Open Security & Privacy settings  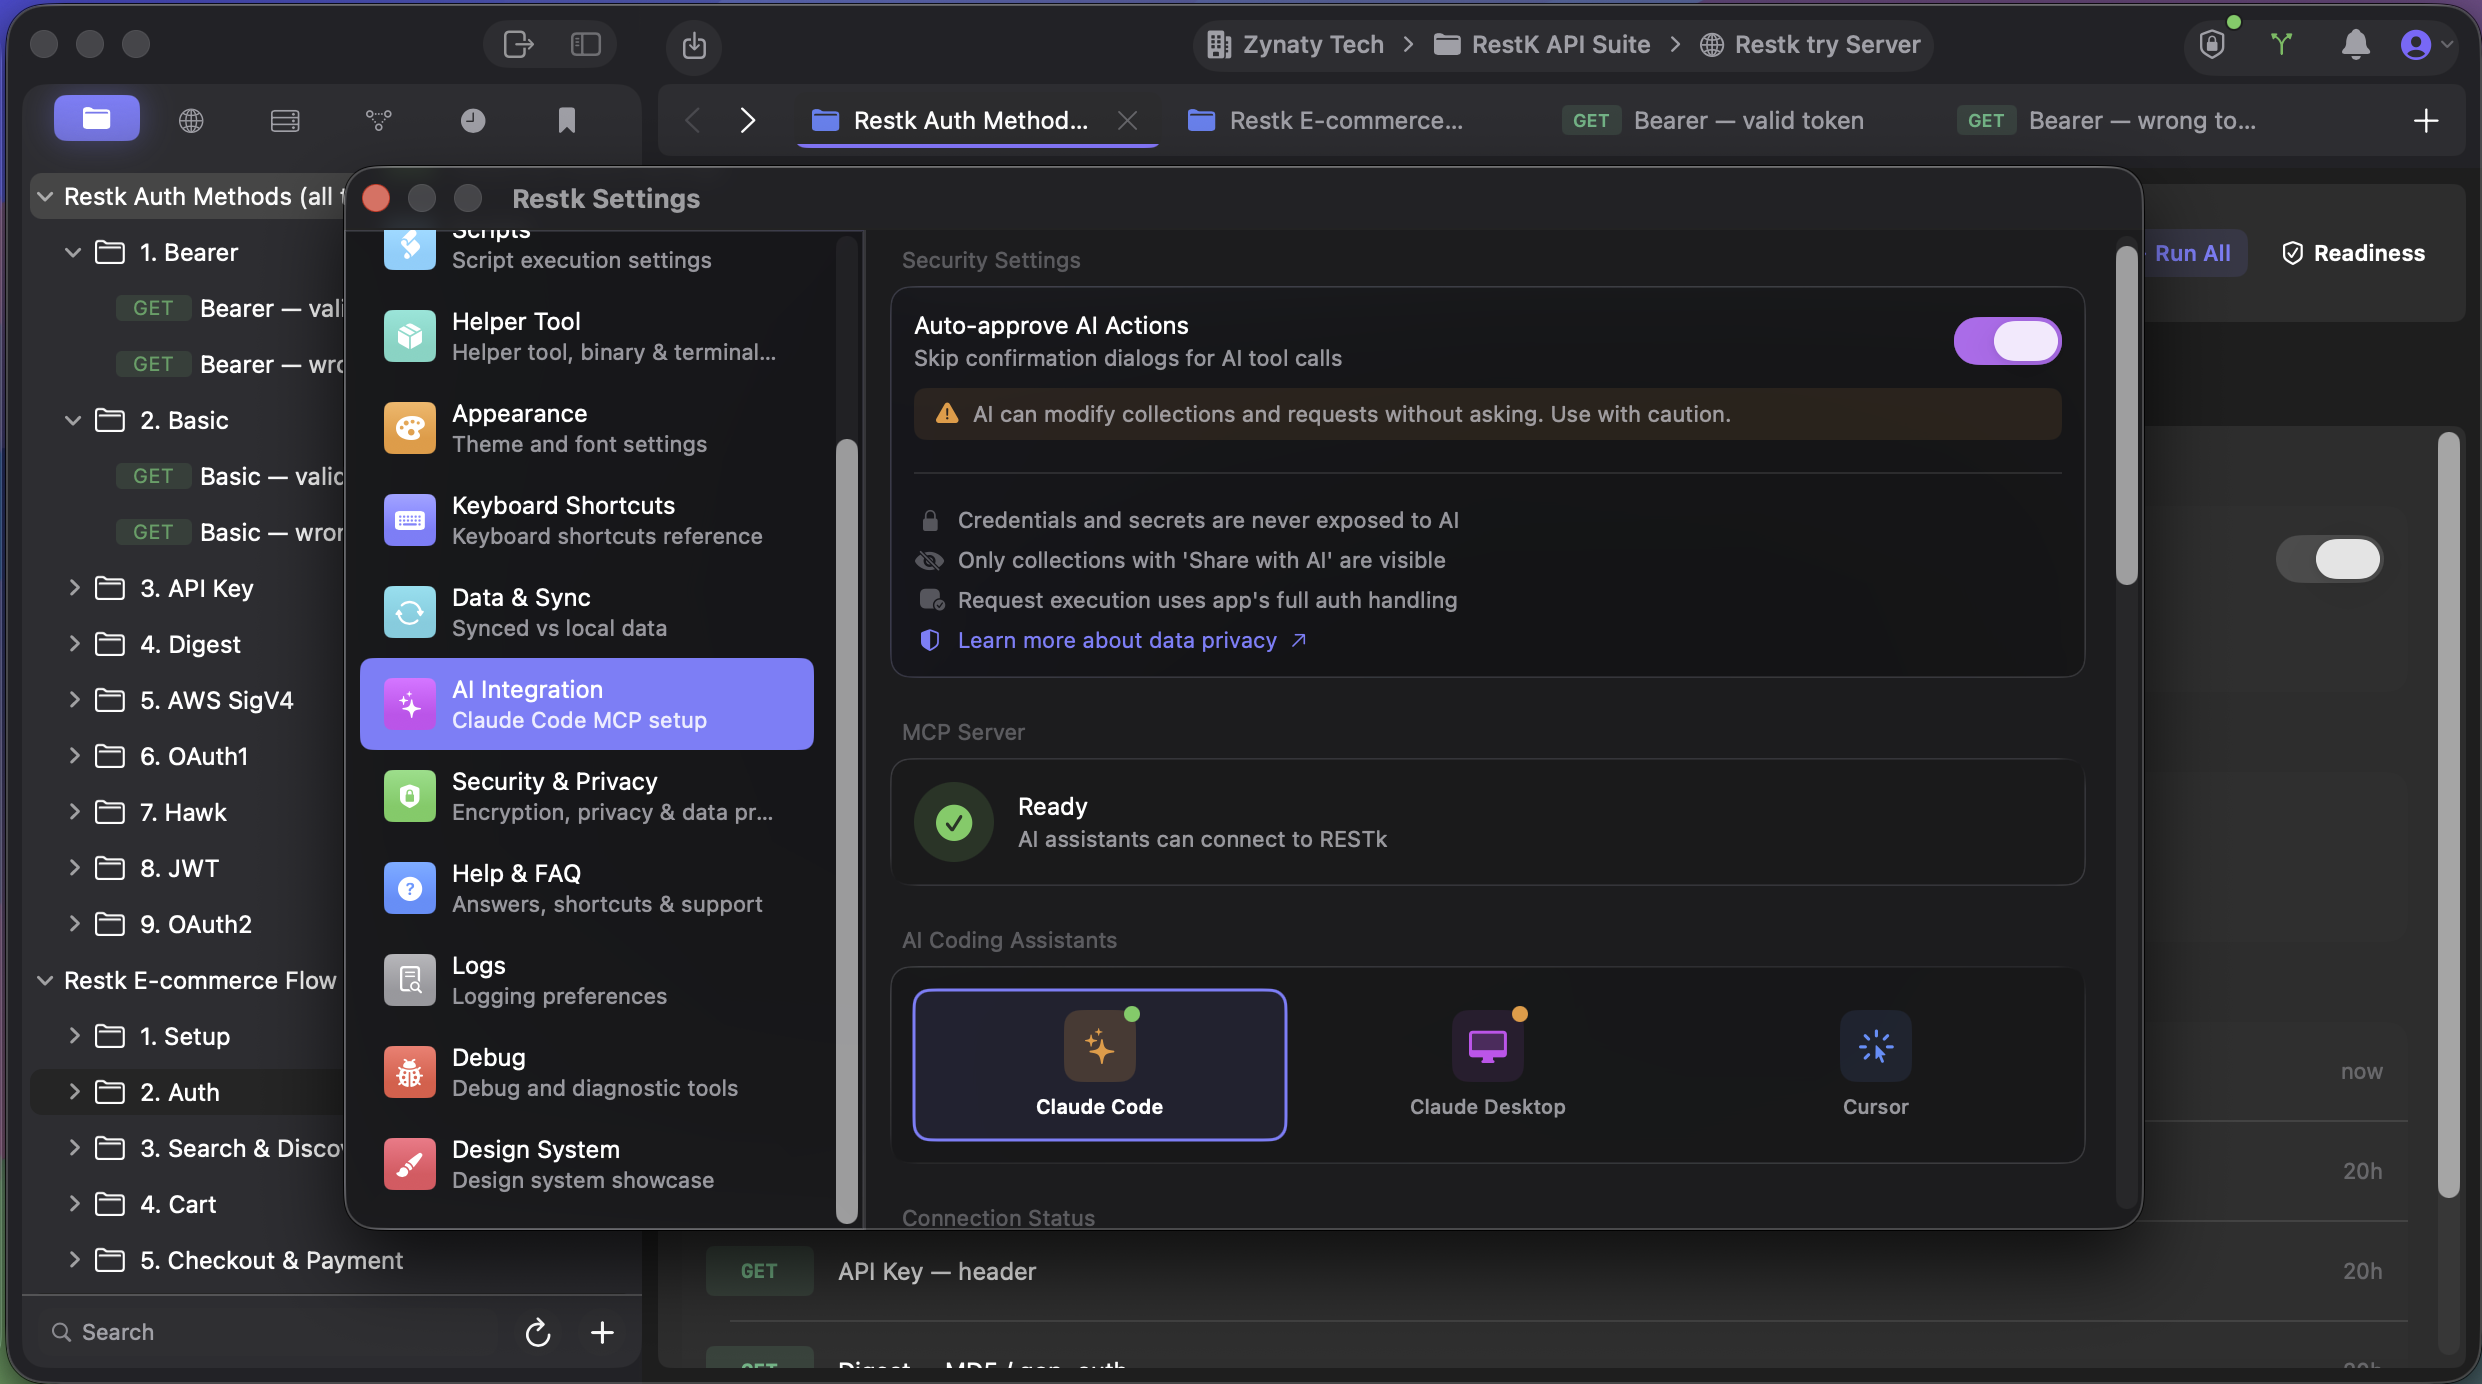(x=587, y=796)
